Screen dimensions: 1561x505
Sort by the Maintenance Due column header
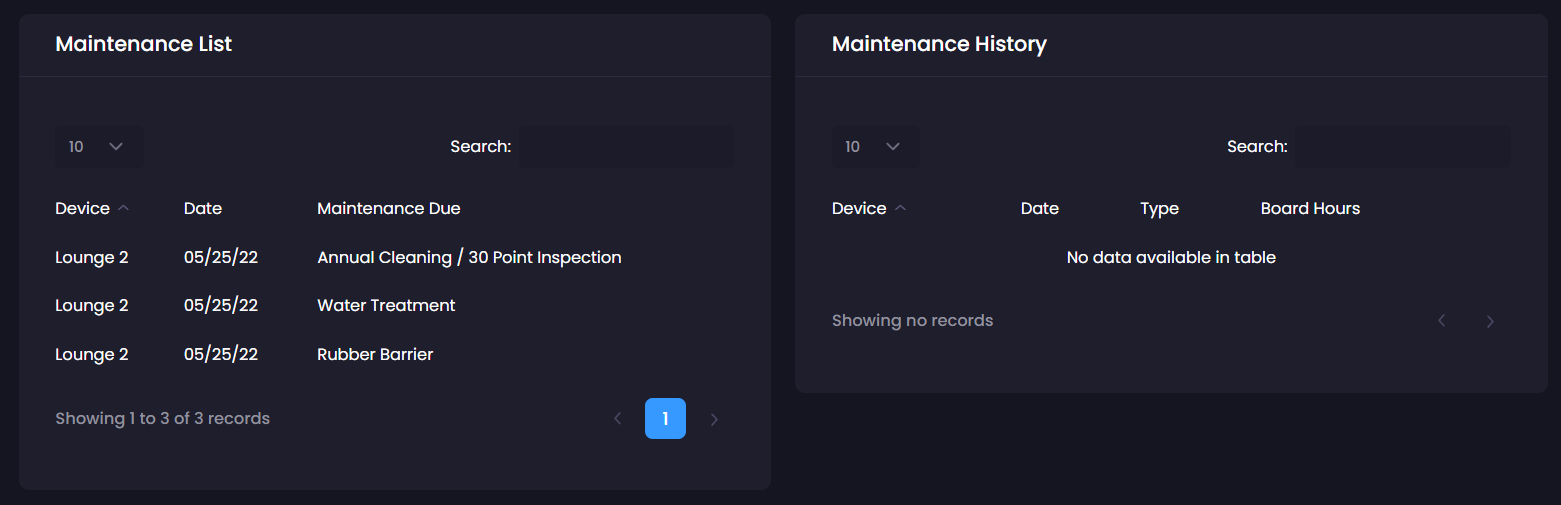coord(388,208)
